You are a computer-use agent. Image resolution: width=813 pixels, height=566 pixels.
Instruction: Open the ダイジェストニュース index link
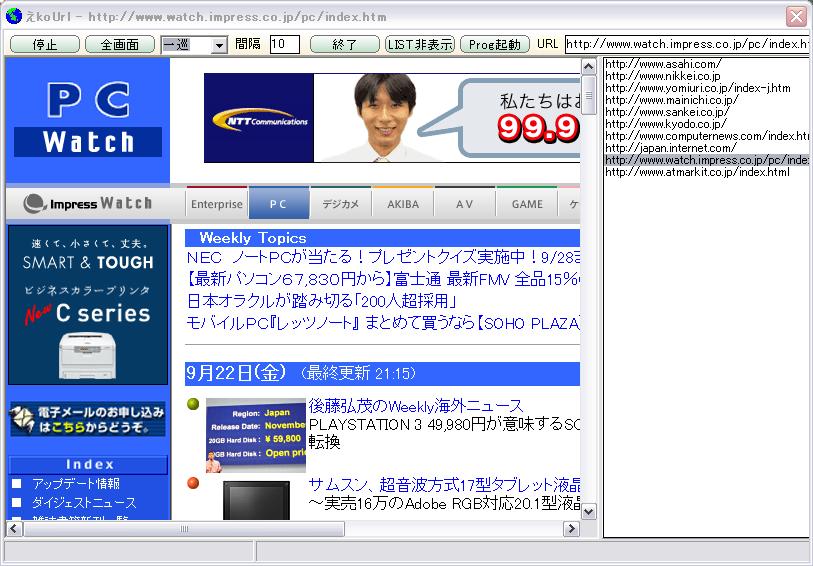84,503
